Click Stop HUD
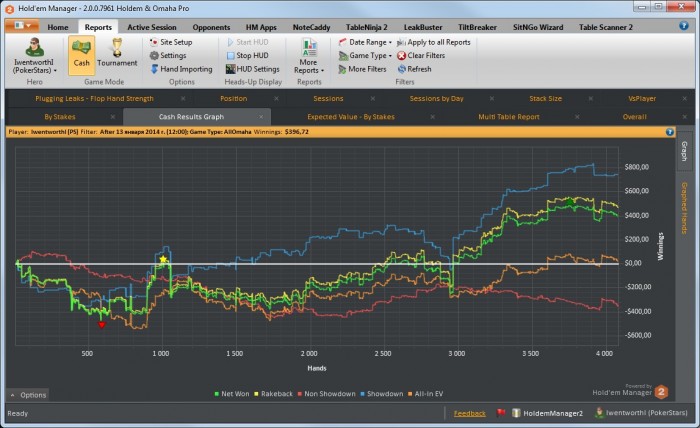Screen dimensions: 700x428 [x=247, y=55]
